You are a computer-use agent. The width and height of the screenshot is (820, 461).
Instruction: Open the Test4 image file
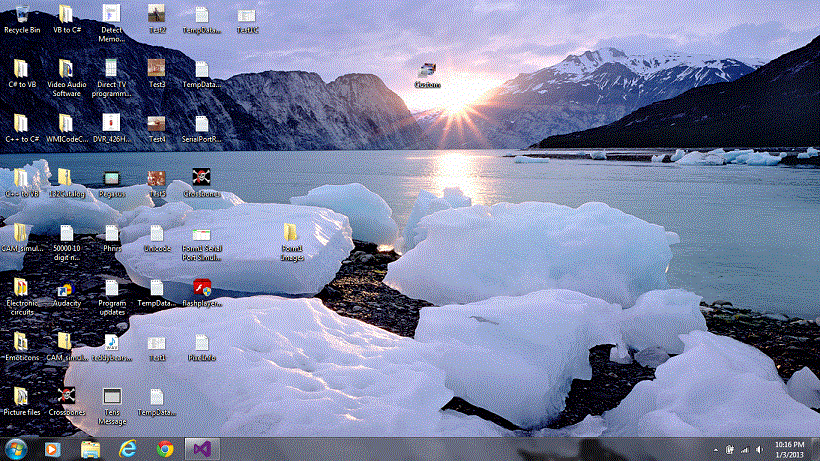156,129
